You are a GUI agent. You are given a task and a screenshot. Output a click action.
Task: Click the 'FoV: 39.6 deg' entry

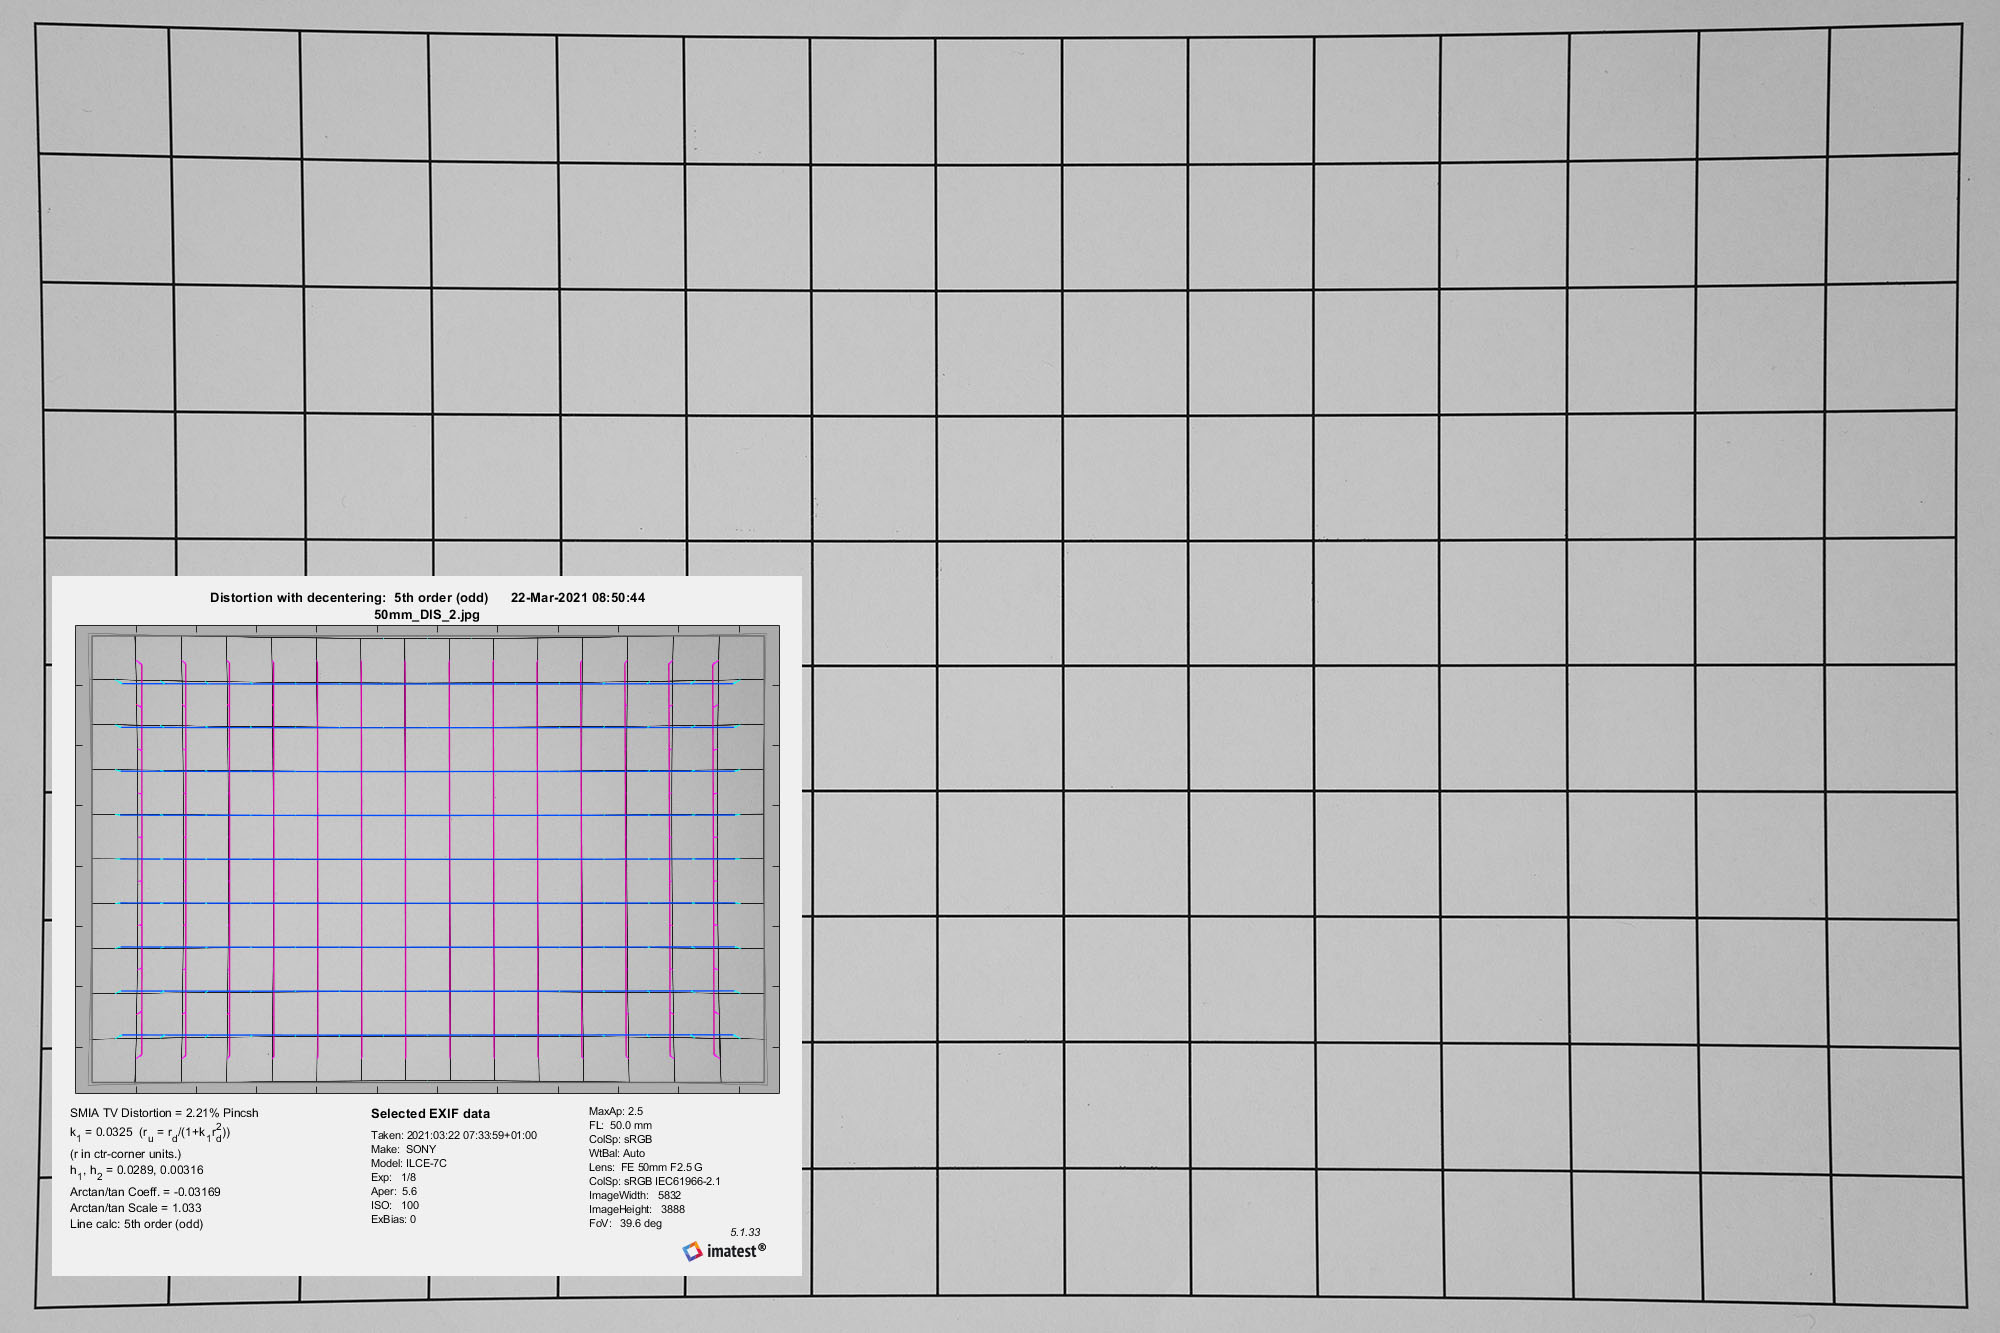pos(625,1223)
